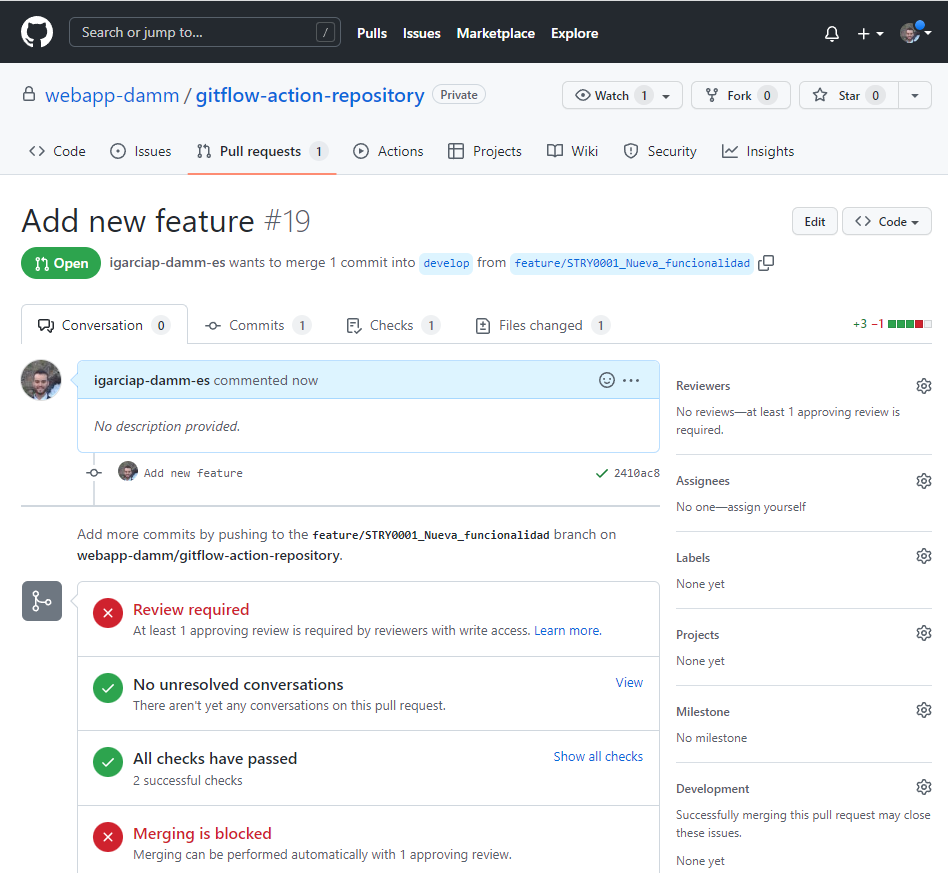Open the Star dropdown caret
Screen dimensions: 948x873
pyautogui.click(x=915, y=95)
